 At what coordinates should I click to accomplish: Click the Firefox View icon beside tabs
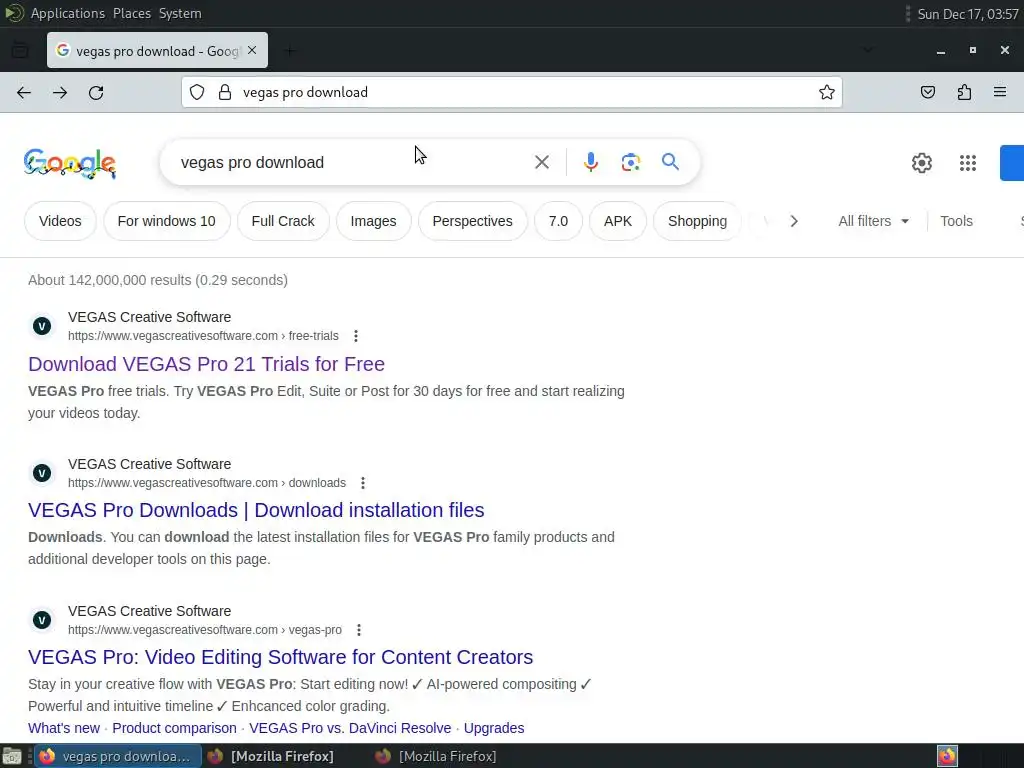point(20,50)
